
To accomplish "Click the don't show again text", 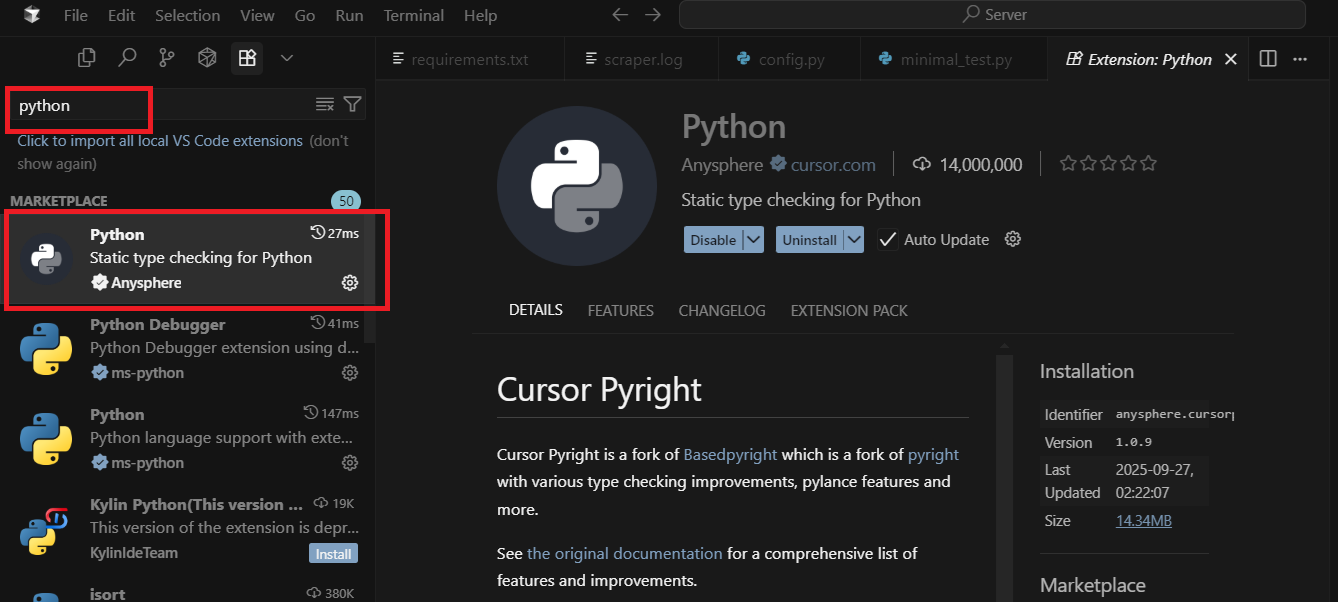I will pos(183,152).
